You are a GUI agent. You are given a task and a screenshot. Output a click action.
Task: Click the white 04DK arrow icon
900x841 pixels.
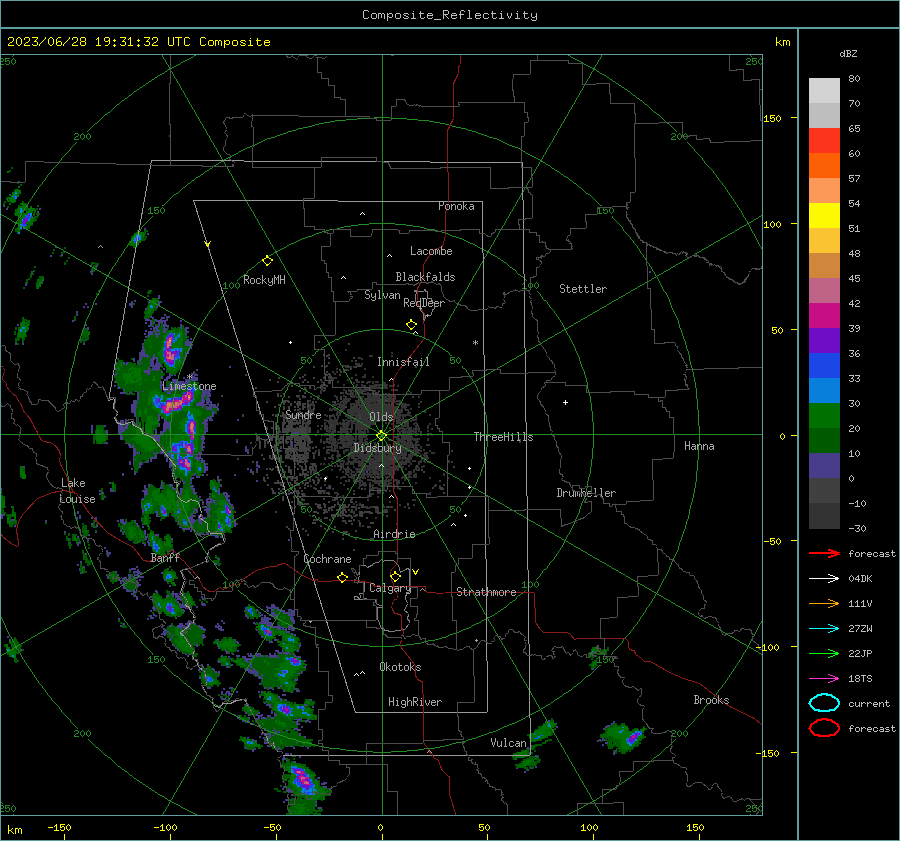824,578
